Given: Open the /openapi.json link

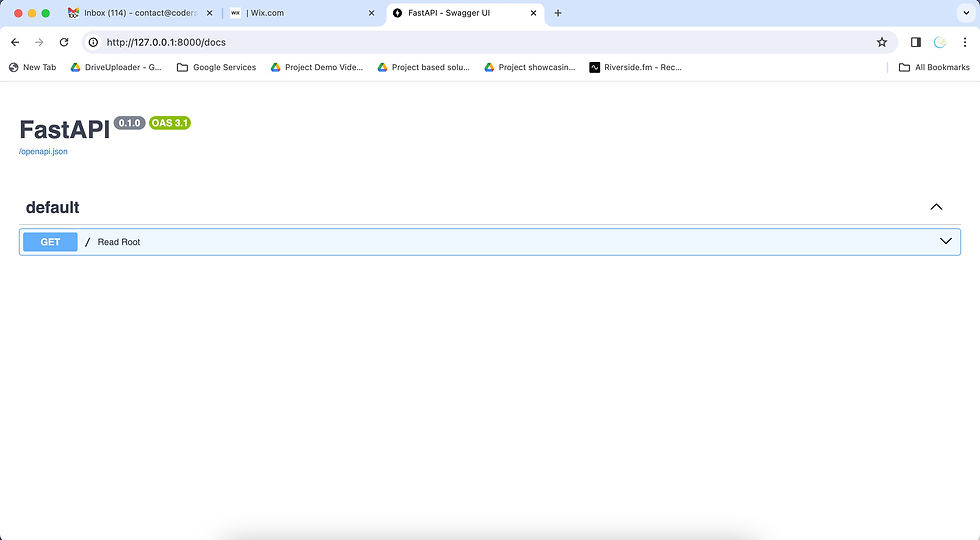Looking at the screenshot, I should click(43, 151).
